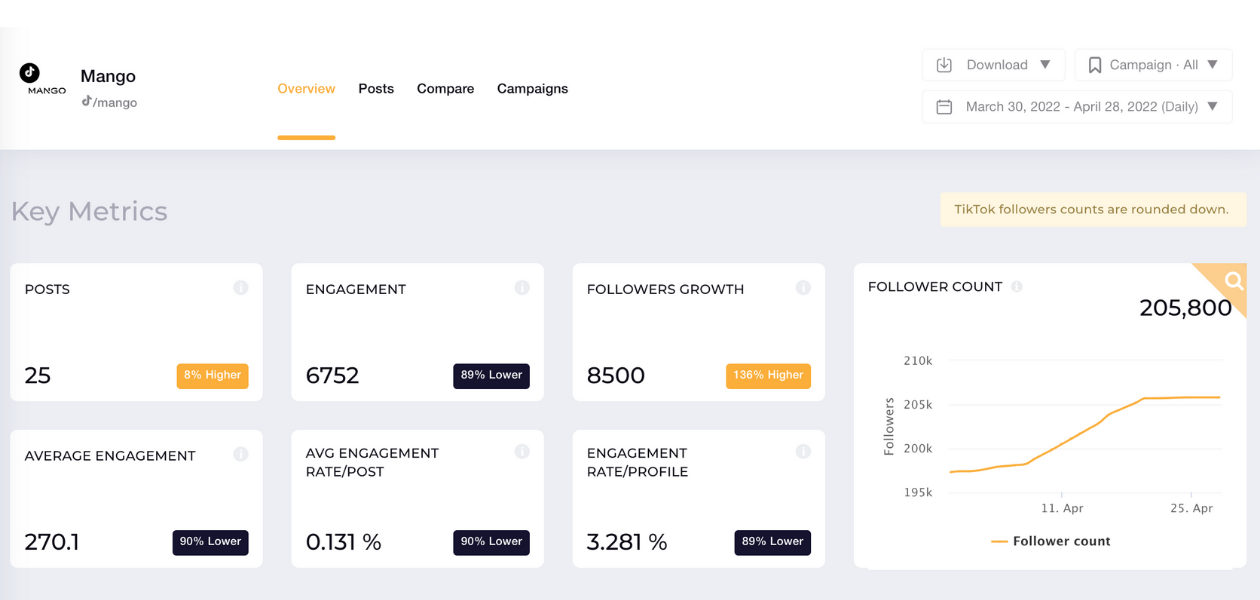Image resolution: width=1260 pixels, height=600 pixels.
Task: Open info icon on Engagement Rate/Profile card
Action: [803, 452]
